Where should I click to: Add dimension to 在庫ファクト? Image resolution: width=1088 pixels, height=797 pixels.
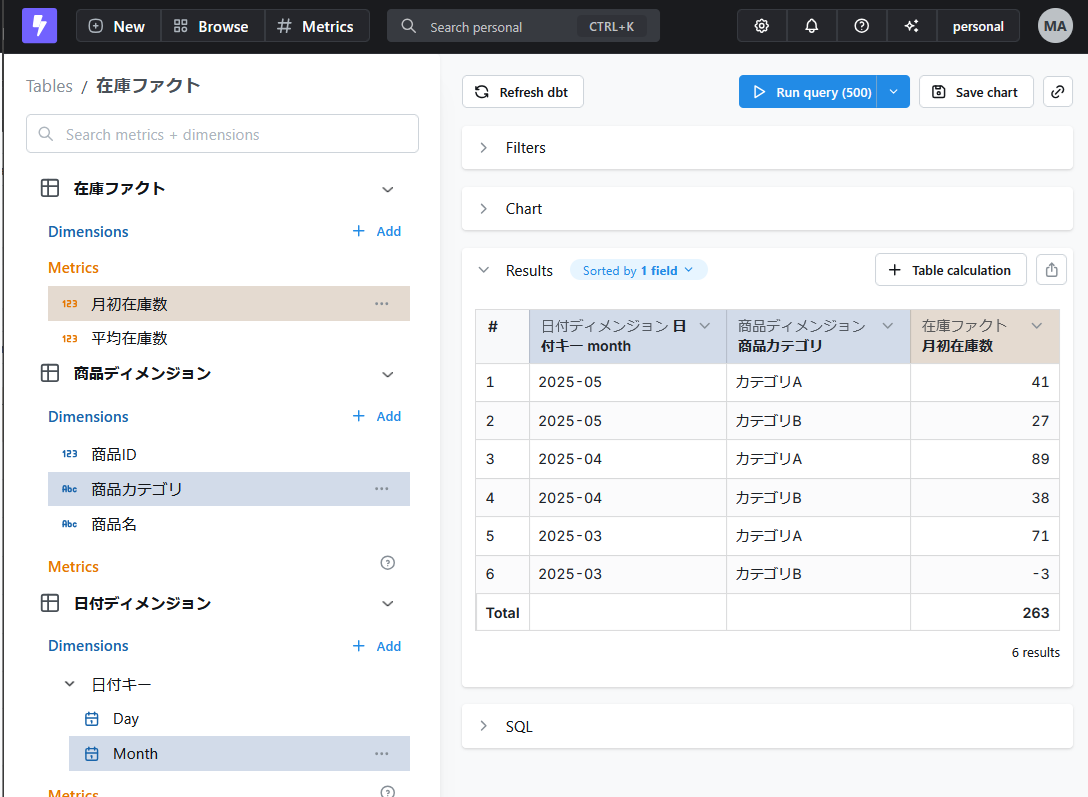pos(377,231)
